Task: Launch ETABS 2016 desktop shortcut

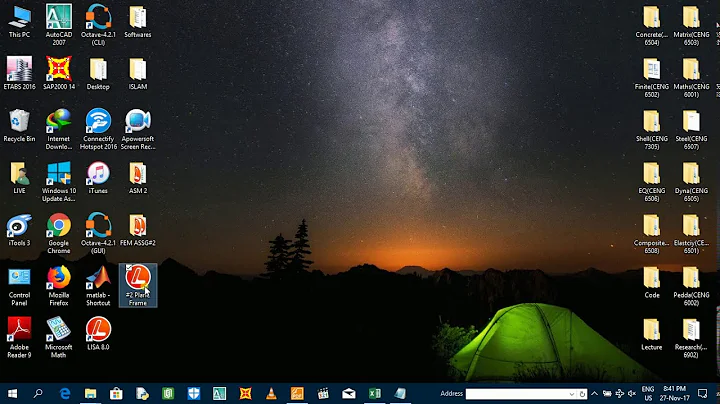Action: pyautogui.click(x=19, y=73)
